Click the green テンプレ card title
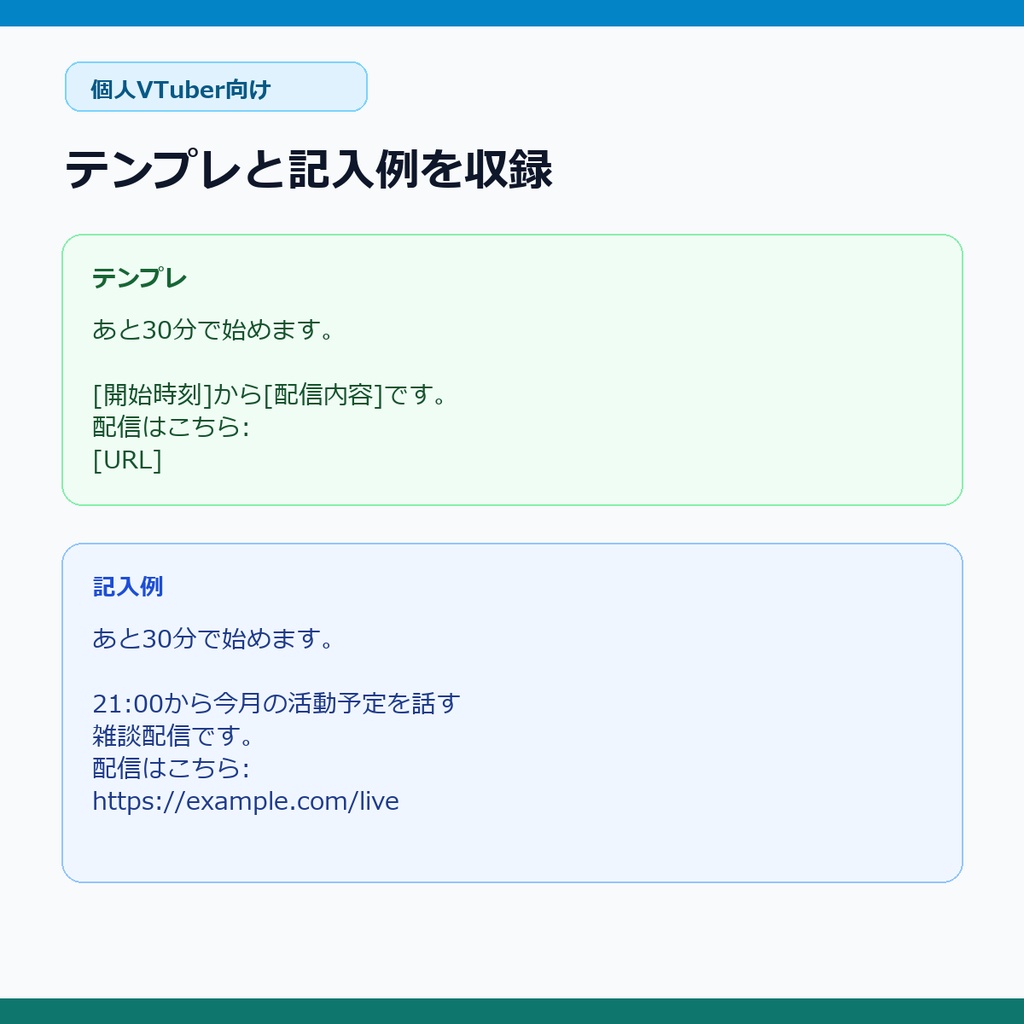 (140, 278)
